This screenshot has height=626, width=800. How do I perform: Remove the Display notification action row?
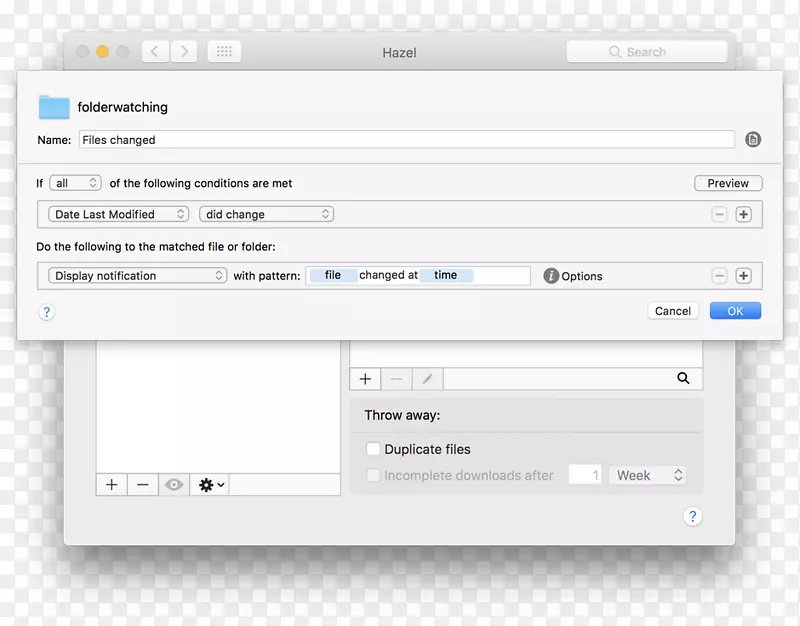[x=719, y=276]
